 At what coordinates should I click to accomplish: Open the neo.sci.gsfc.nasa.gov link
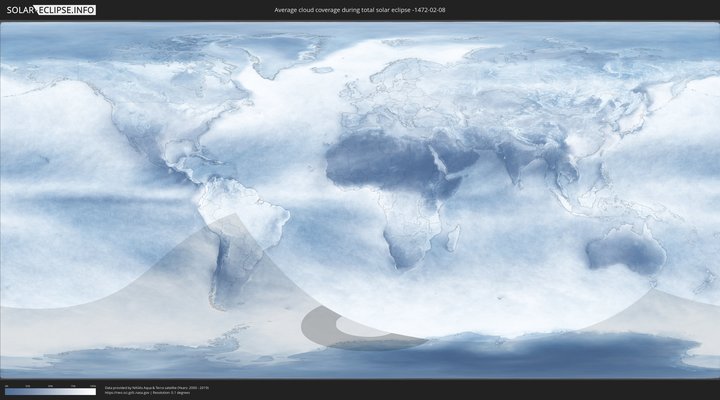pos(128,392)
